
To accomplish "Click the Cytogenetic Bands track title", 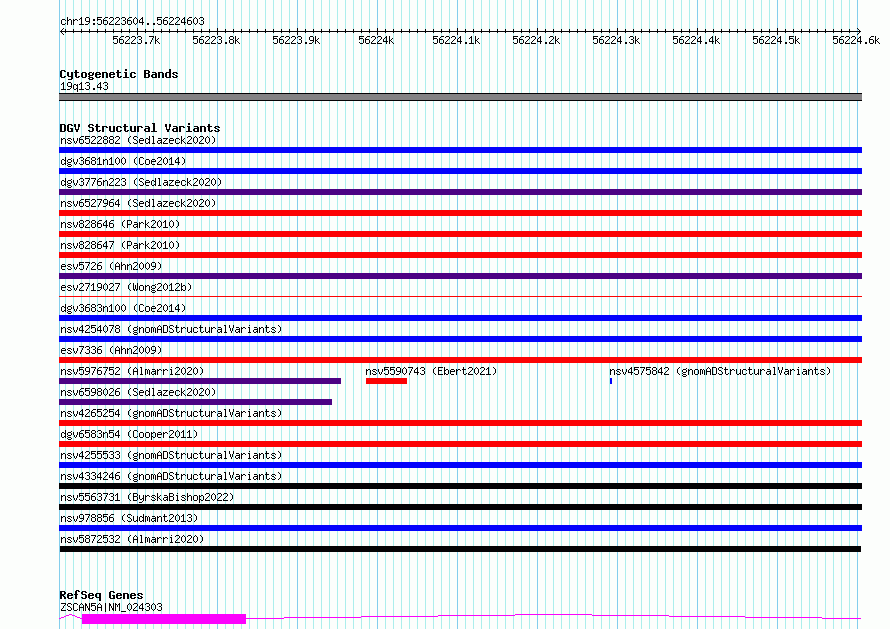I will click(x=119, y=74).
